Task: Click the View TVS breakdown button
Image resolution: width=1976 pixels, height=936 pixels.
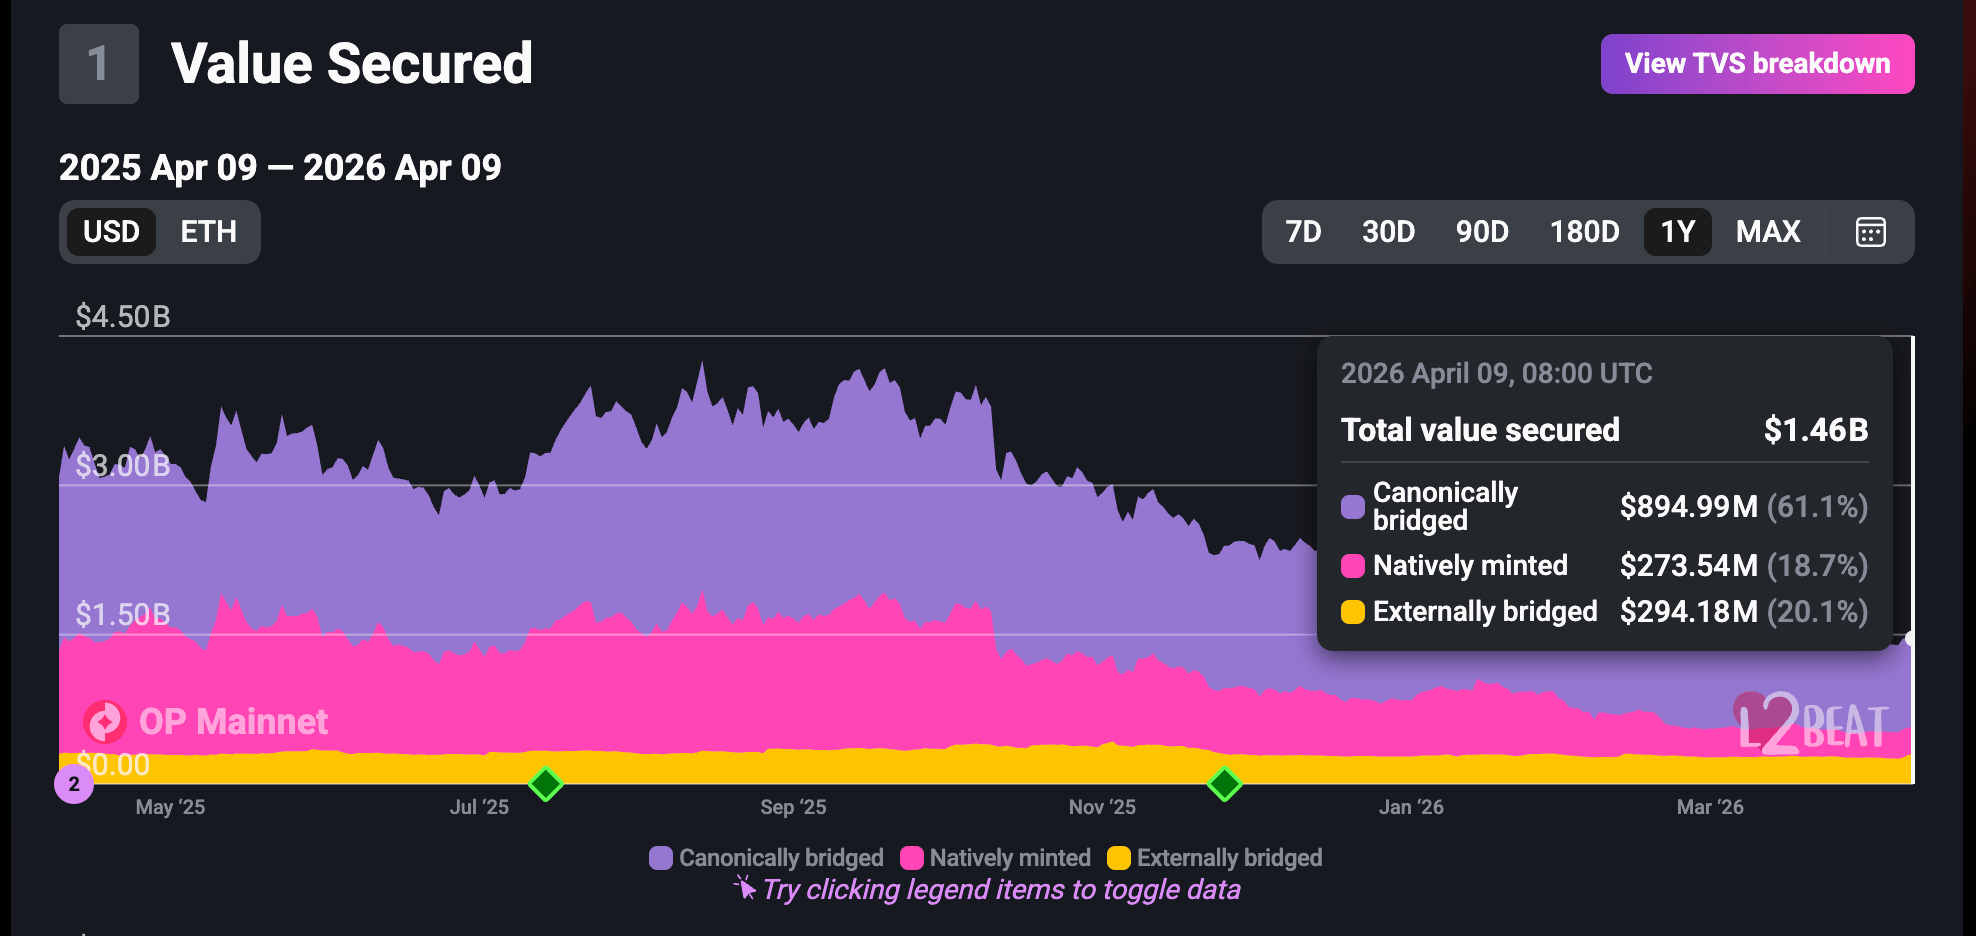Action: [x=1757, y=64]
